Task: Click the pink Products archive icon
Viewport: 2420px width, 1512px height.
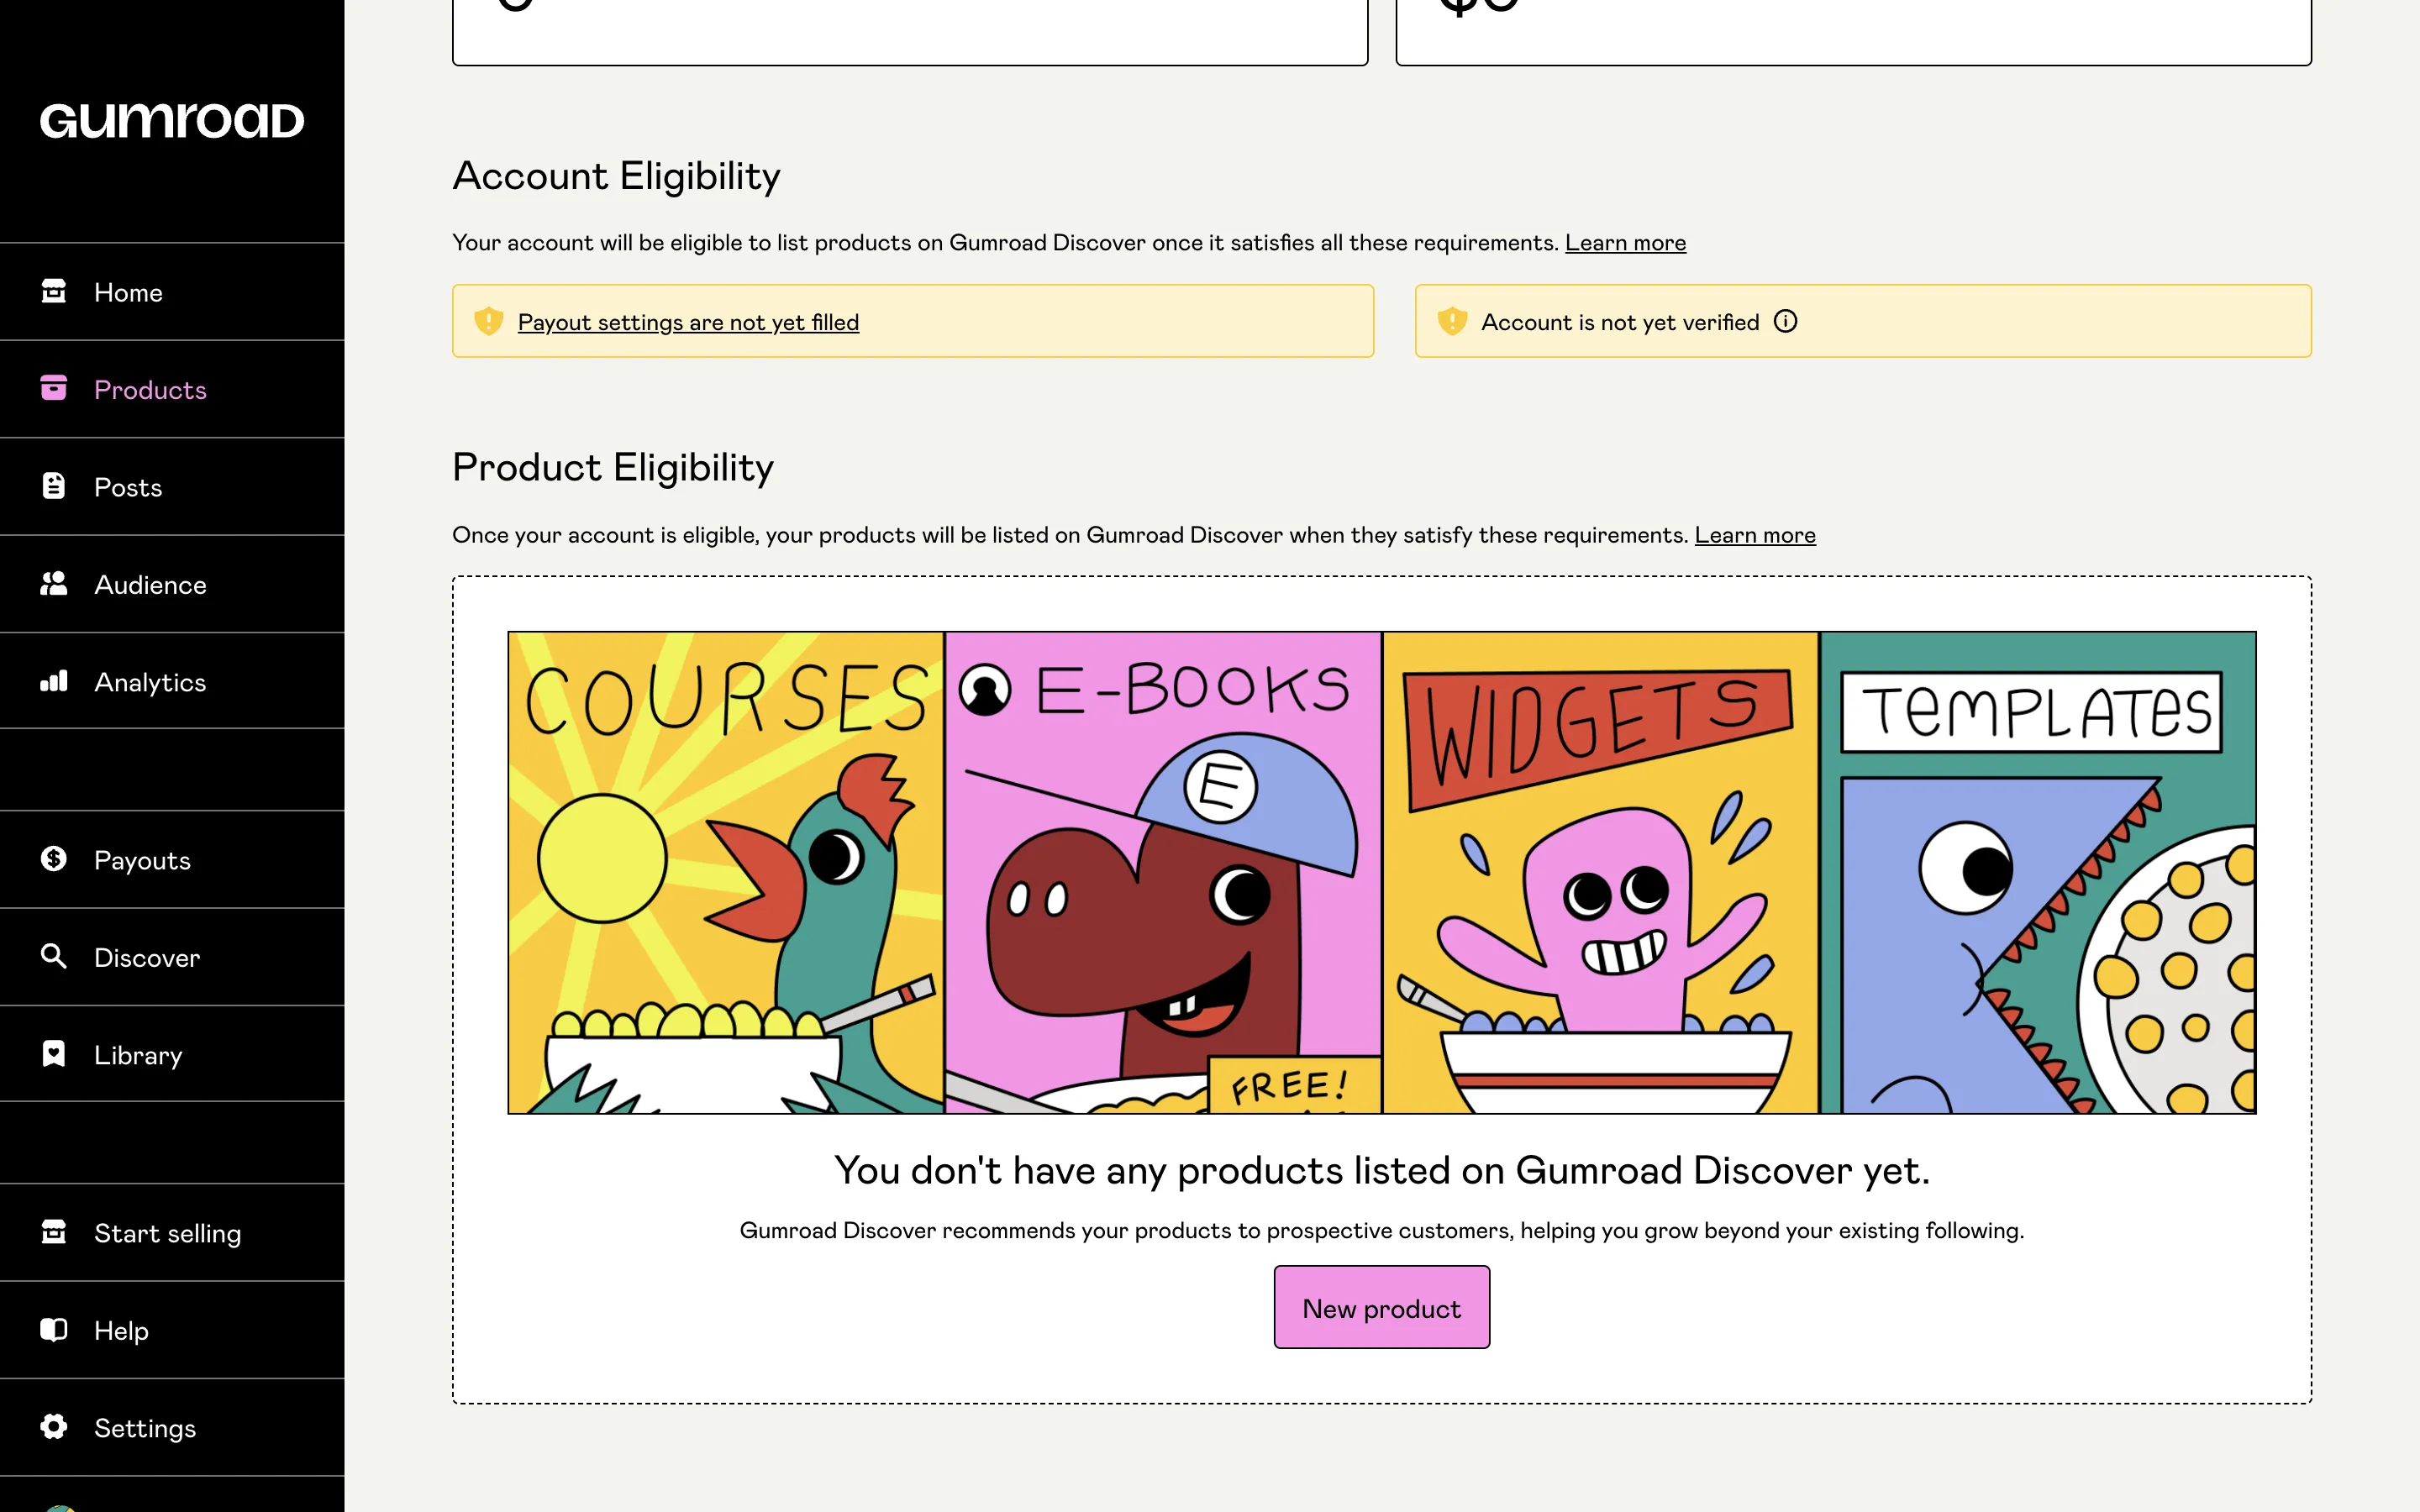Action: tap(54, 388)
